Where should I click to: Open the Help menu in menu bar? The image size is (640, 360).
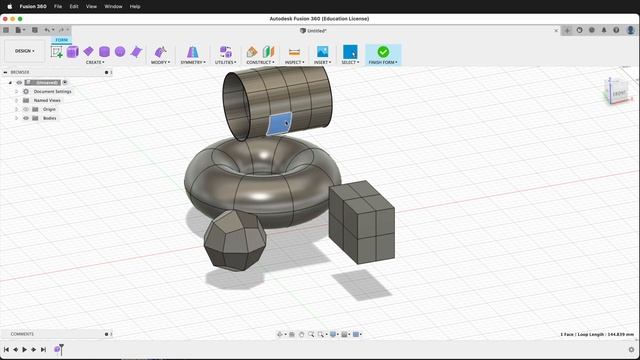pyautogui.click(x=135, y=7)
